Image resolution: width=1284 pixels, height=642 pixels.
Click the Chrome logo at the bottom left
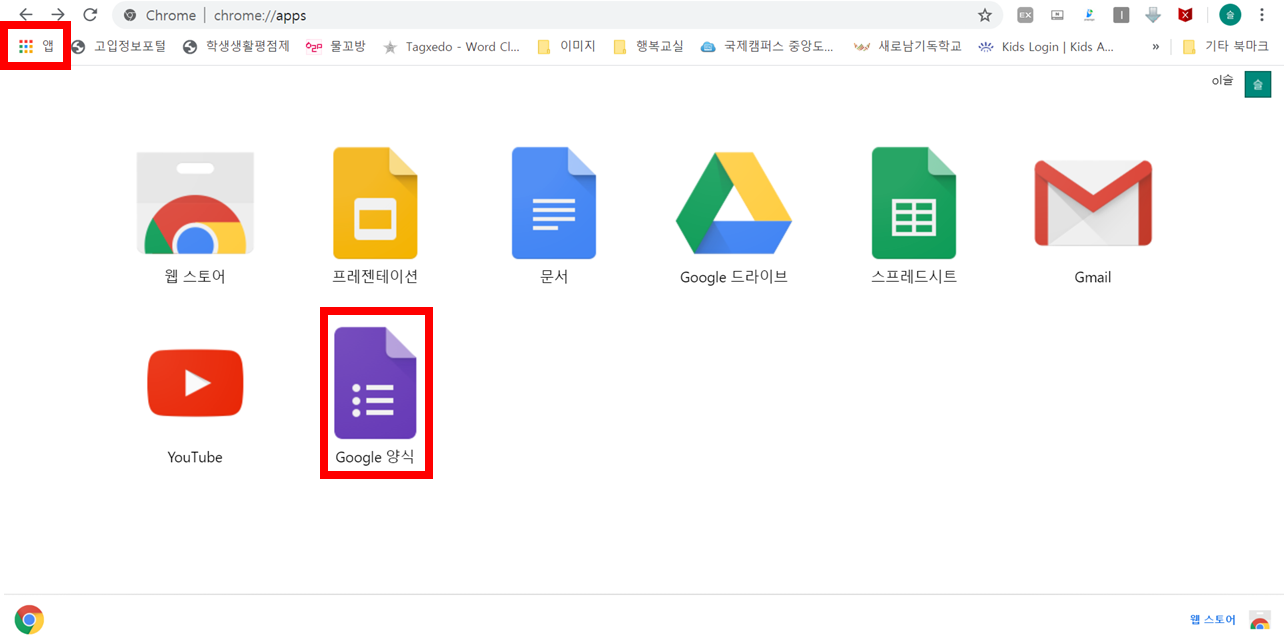[29, 620]
